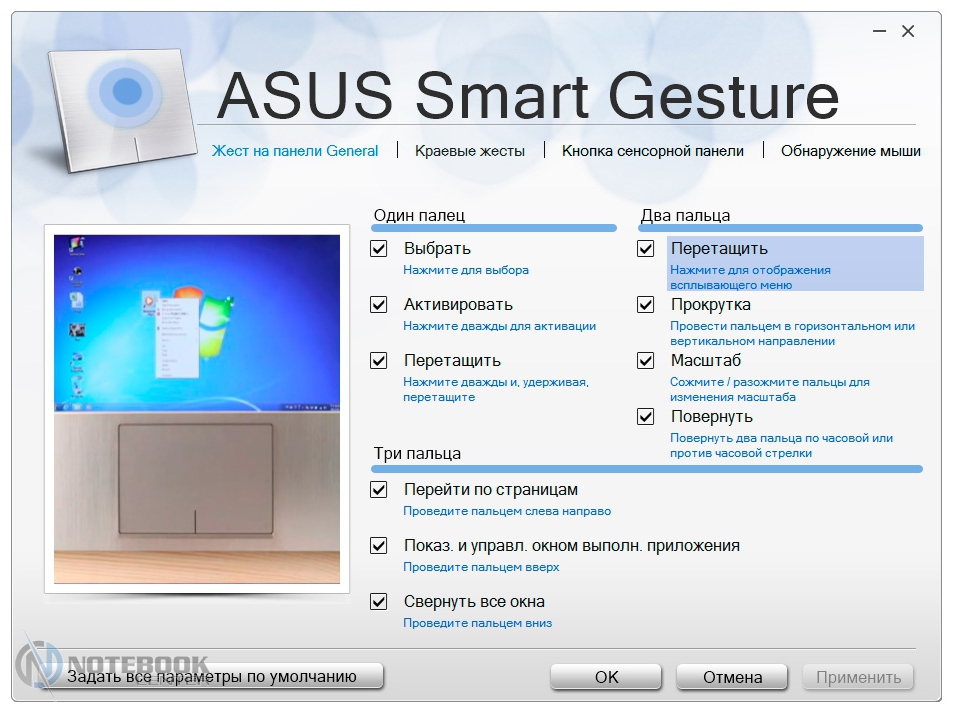Viewport: 953px width, 712px height.
Task: Click the Задать все параметры по умолчанию button
Action: [x=211, y=677]
